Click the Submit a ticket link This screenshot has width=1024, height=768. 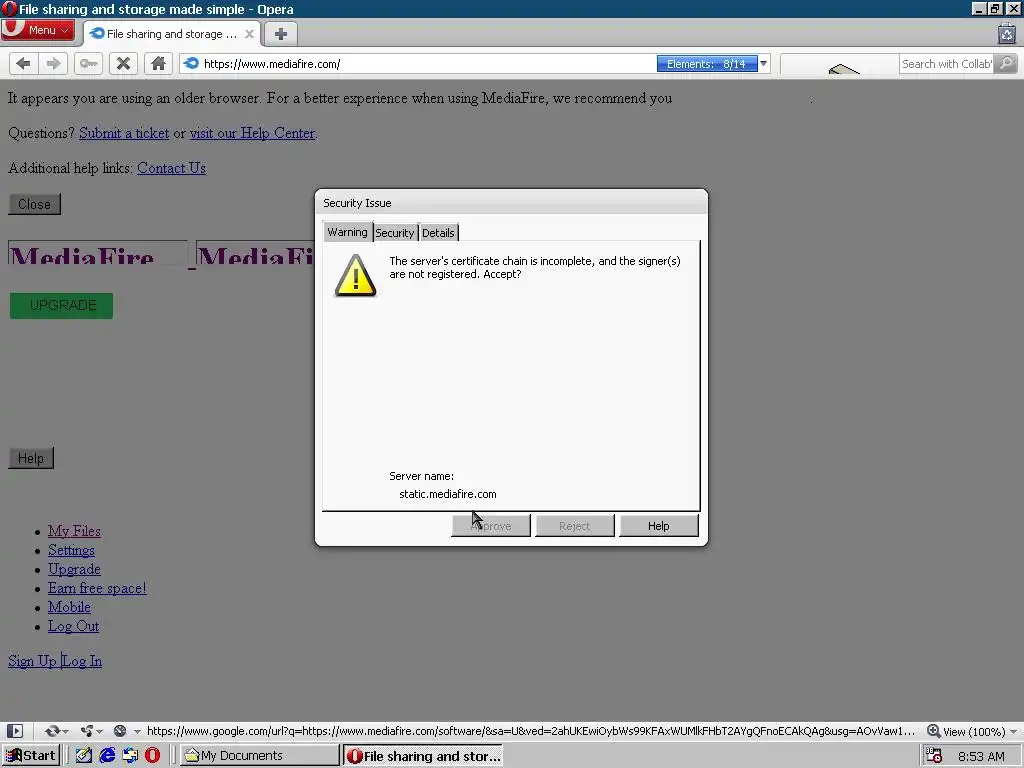click(124, 133)
